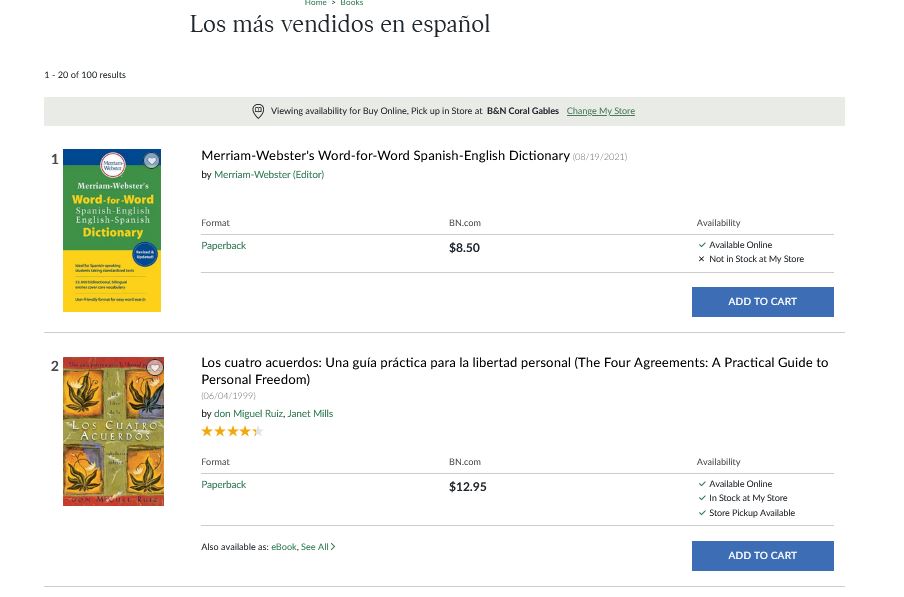This screenshot has height=597, width=904.
Task: Expand See All formats chevron
Action: (x=333, y=547)
